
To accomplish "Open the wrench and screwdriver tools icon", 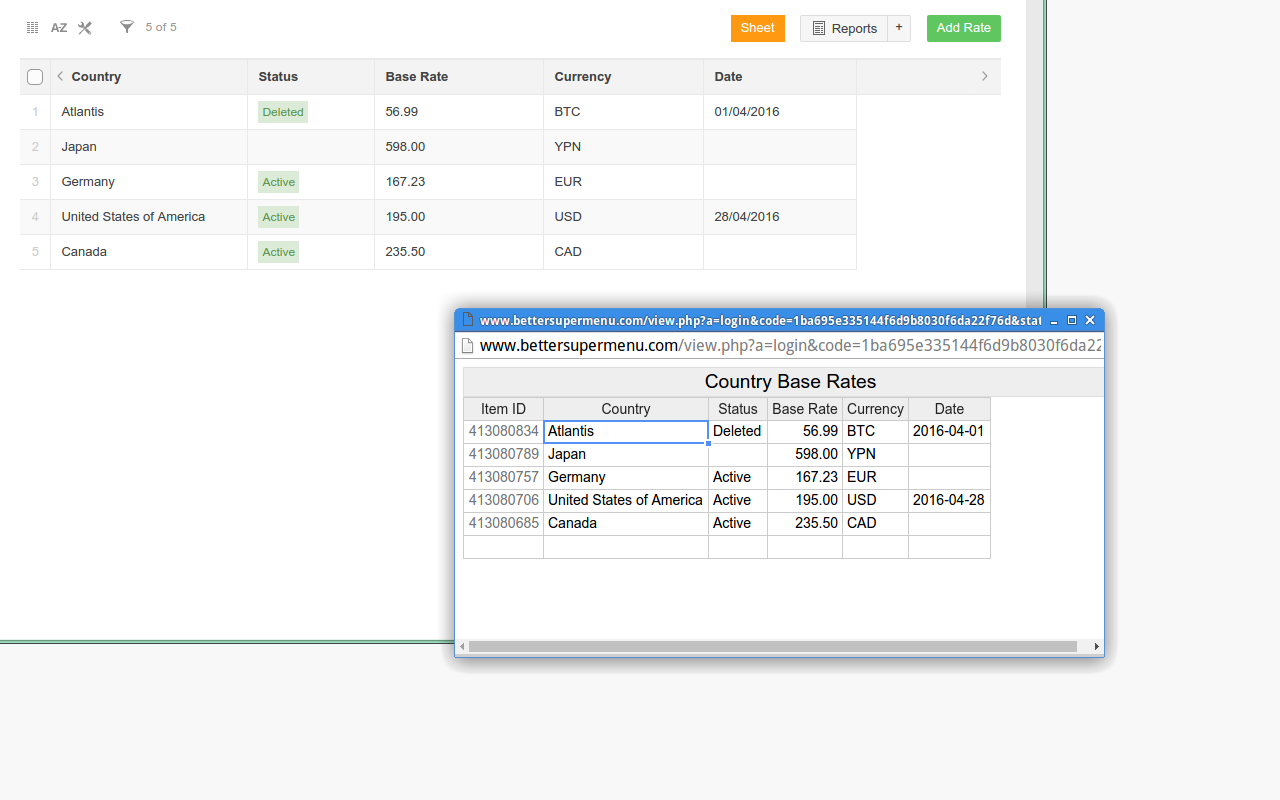I will pyautogui.click(x=85, y=28).
